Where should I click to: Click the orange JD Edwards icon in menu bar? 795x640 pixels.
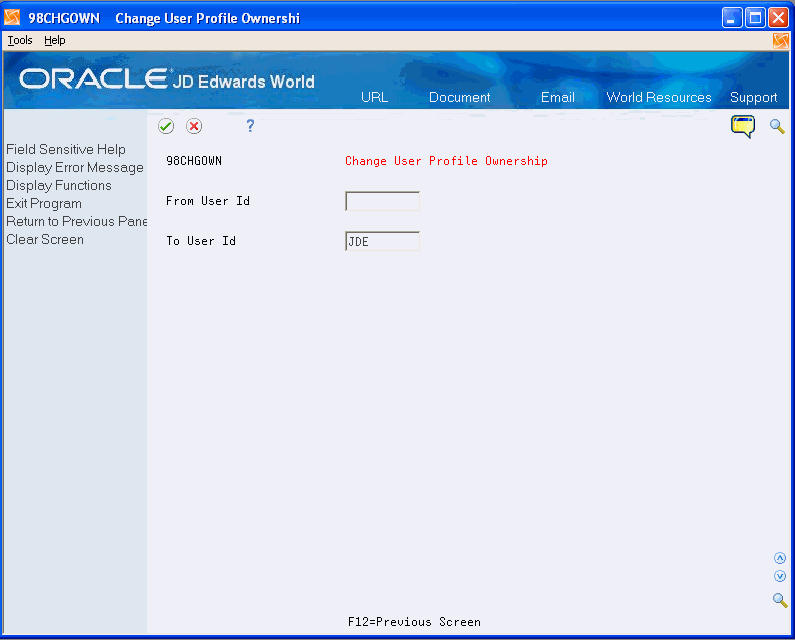point(781,41)
